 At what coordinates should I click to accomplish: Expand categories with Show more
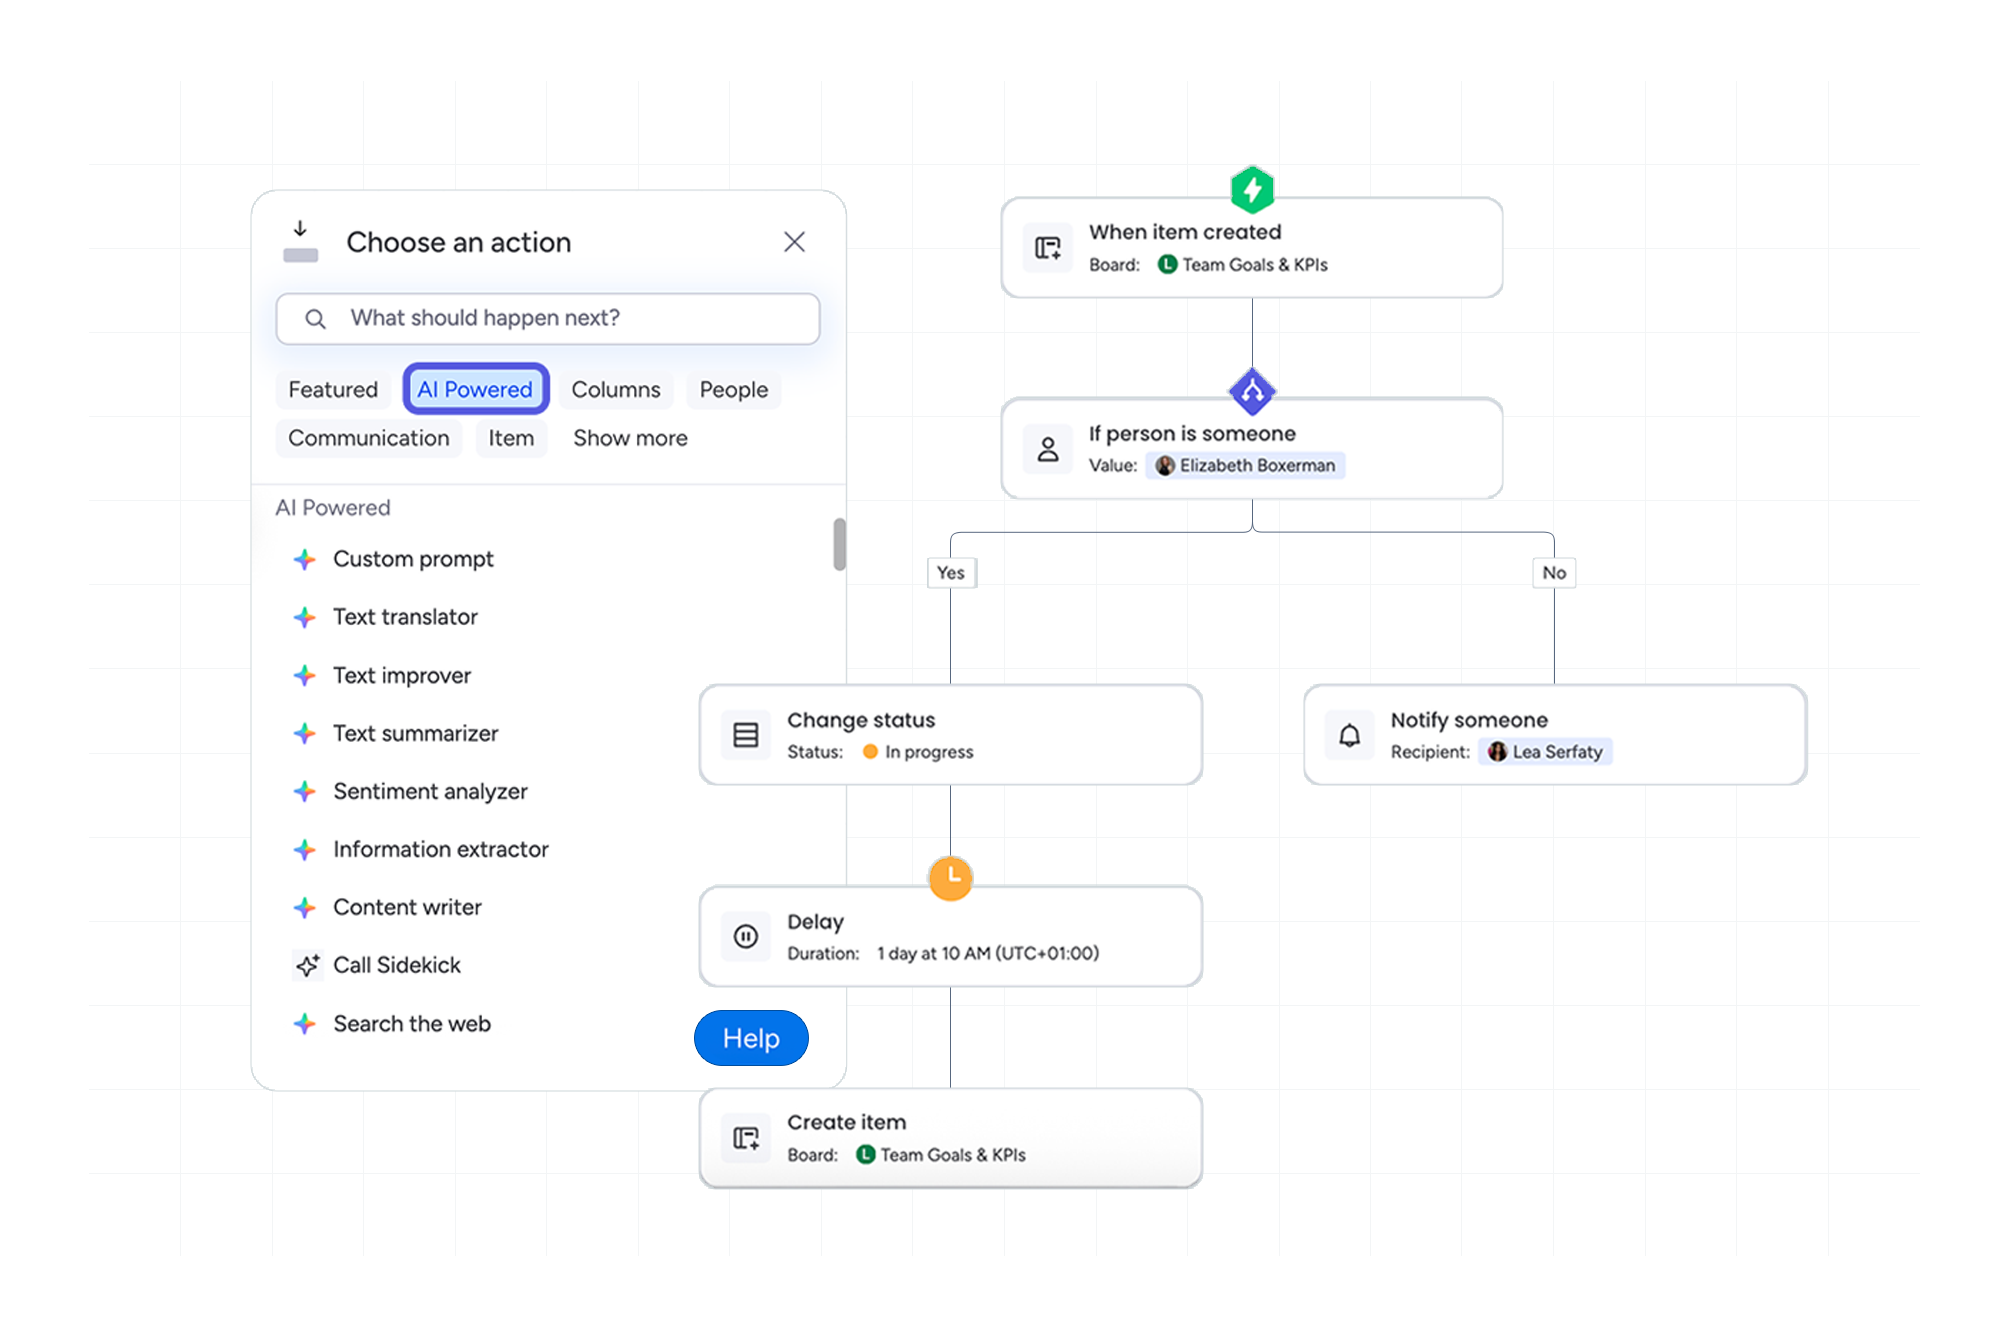coord(630,438)
